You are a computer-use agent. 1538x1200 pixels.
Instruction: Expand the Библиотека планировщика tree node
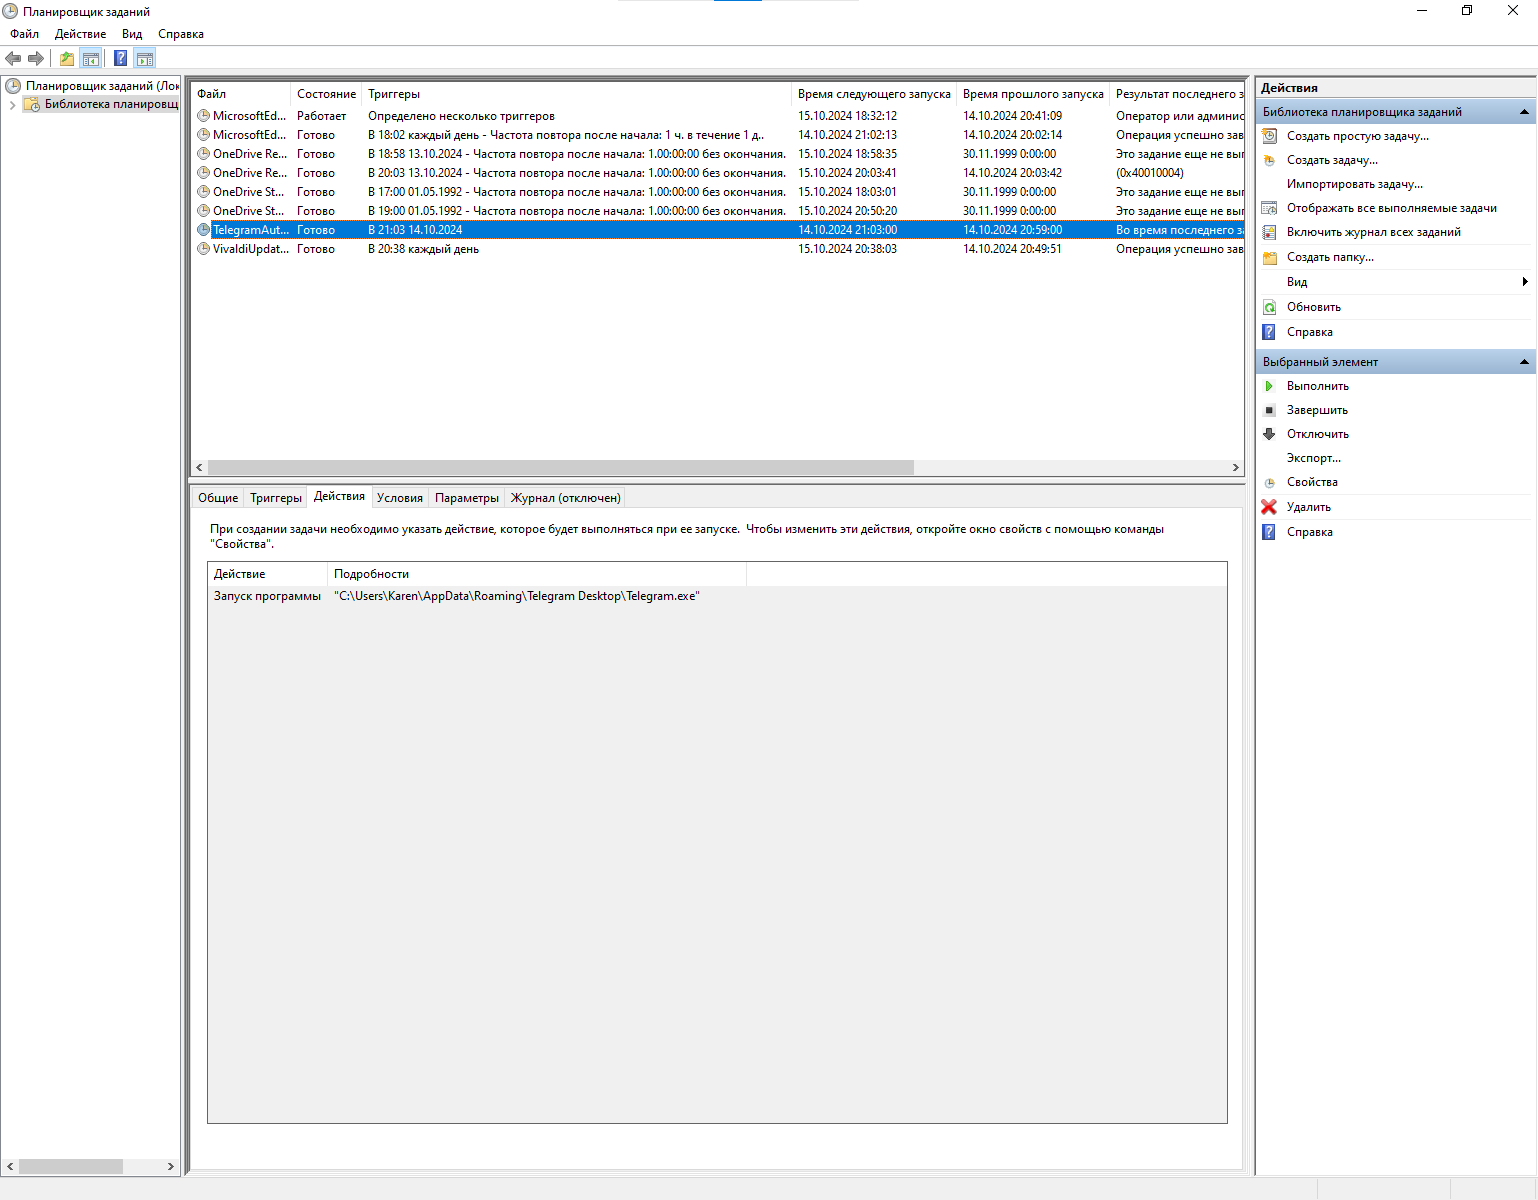tap(12, 105)
